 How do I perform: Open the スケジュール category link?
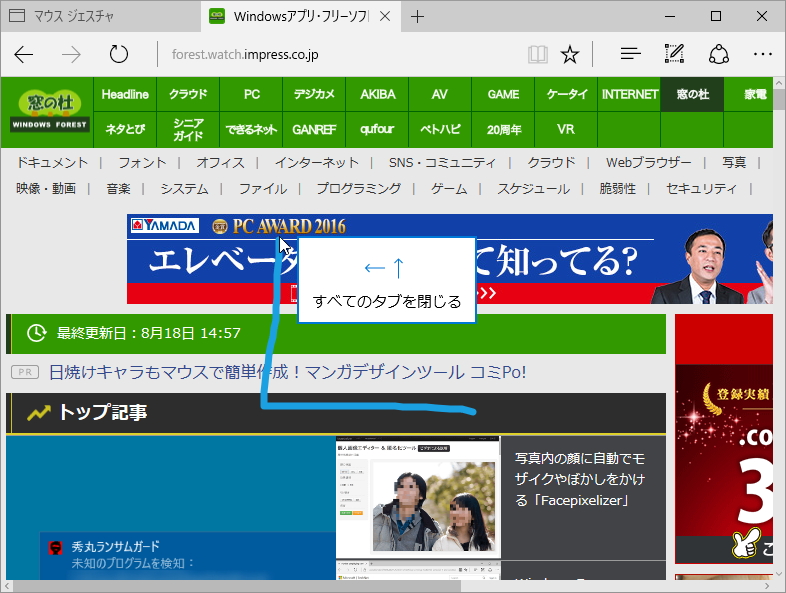tap(533, 188)
